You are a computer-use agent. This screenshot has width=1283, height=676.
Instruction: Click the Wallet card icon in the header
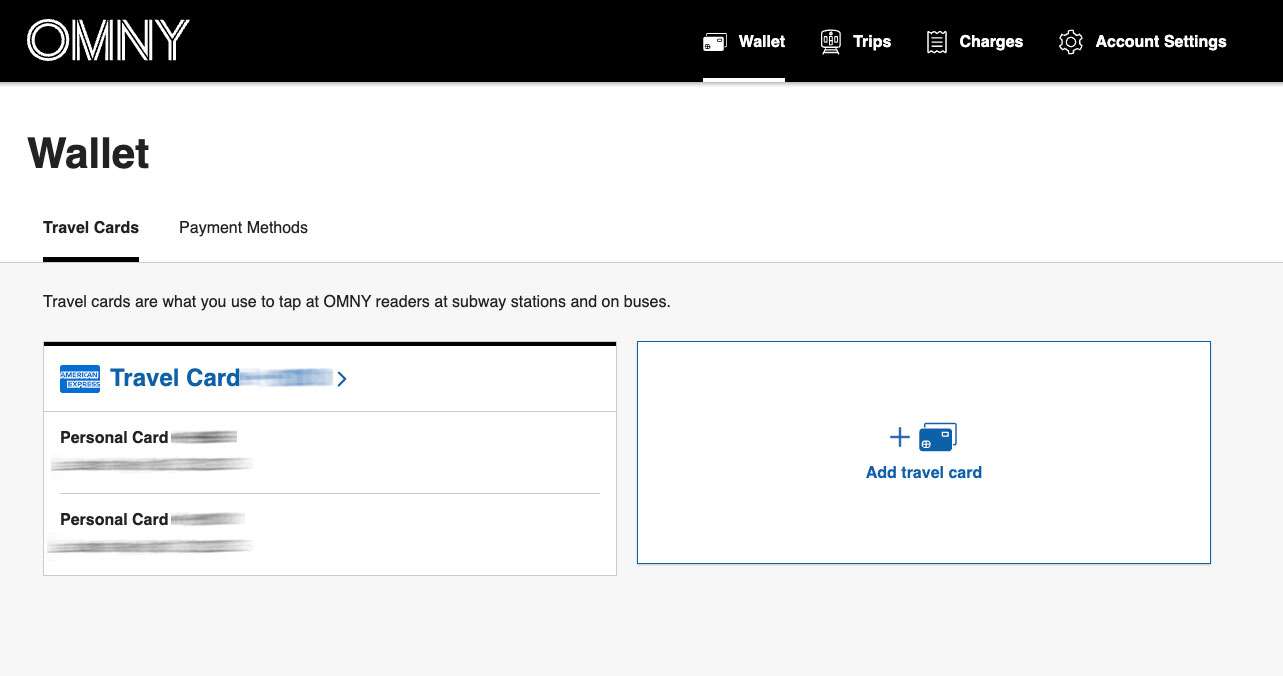pyautogui.click(x=714, y=42)
